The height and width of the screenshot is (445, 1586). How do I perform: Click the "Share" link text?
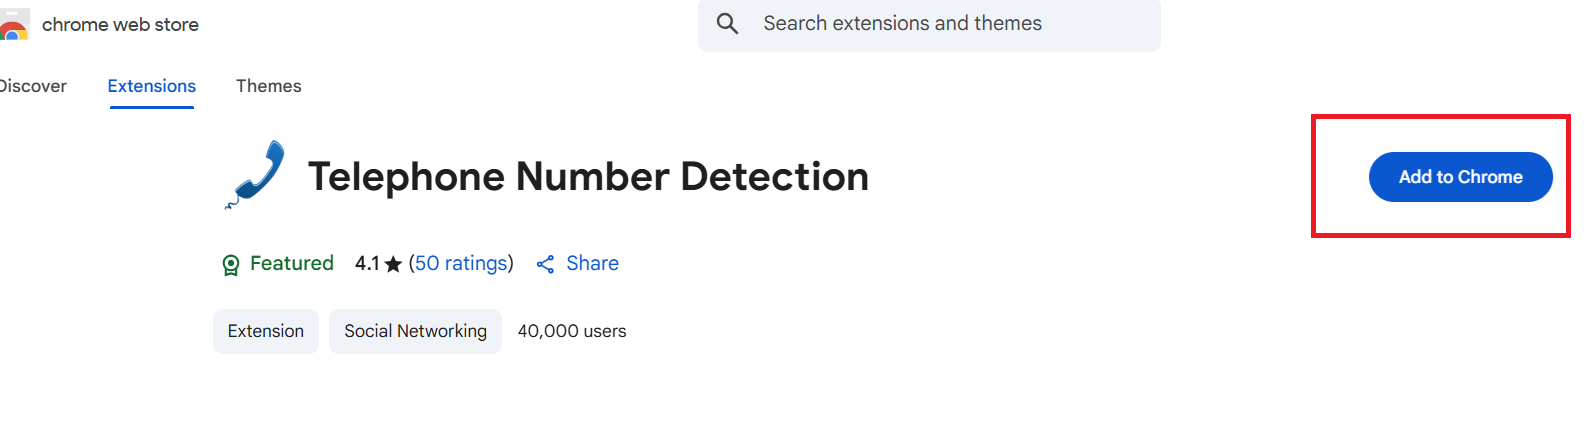[x=592, y=263]
